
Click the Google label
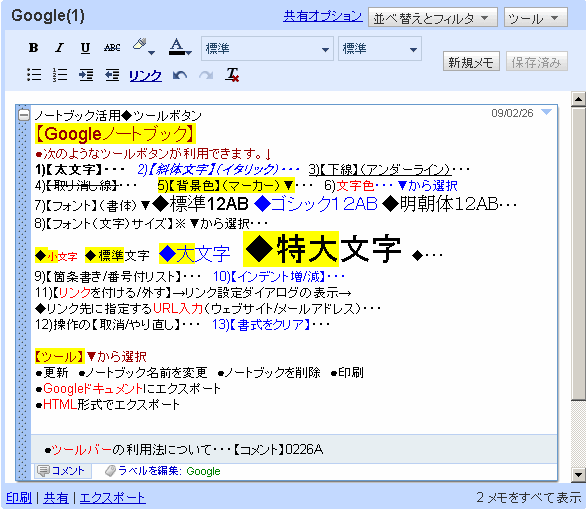(203, 471)
